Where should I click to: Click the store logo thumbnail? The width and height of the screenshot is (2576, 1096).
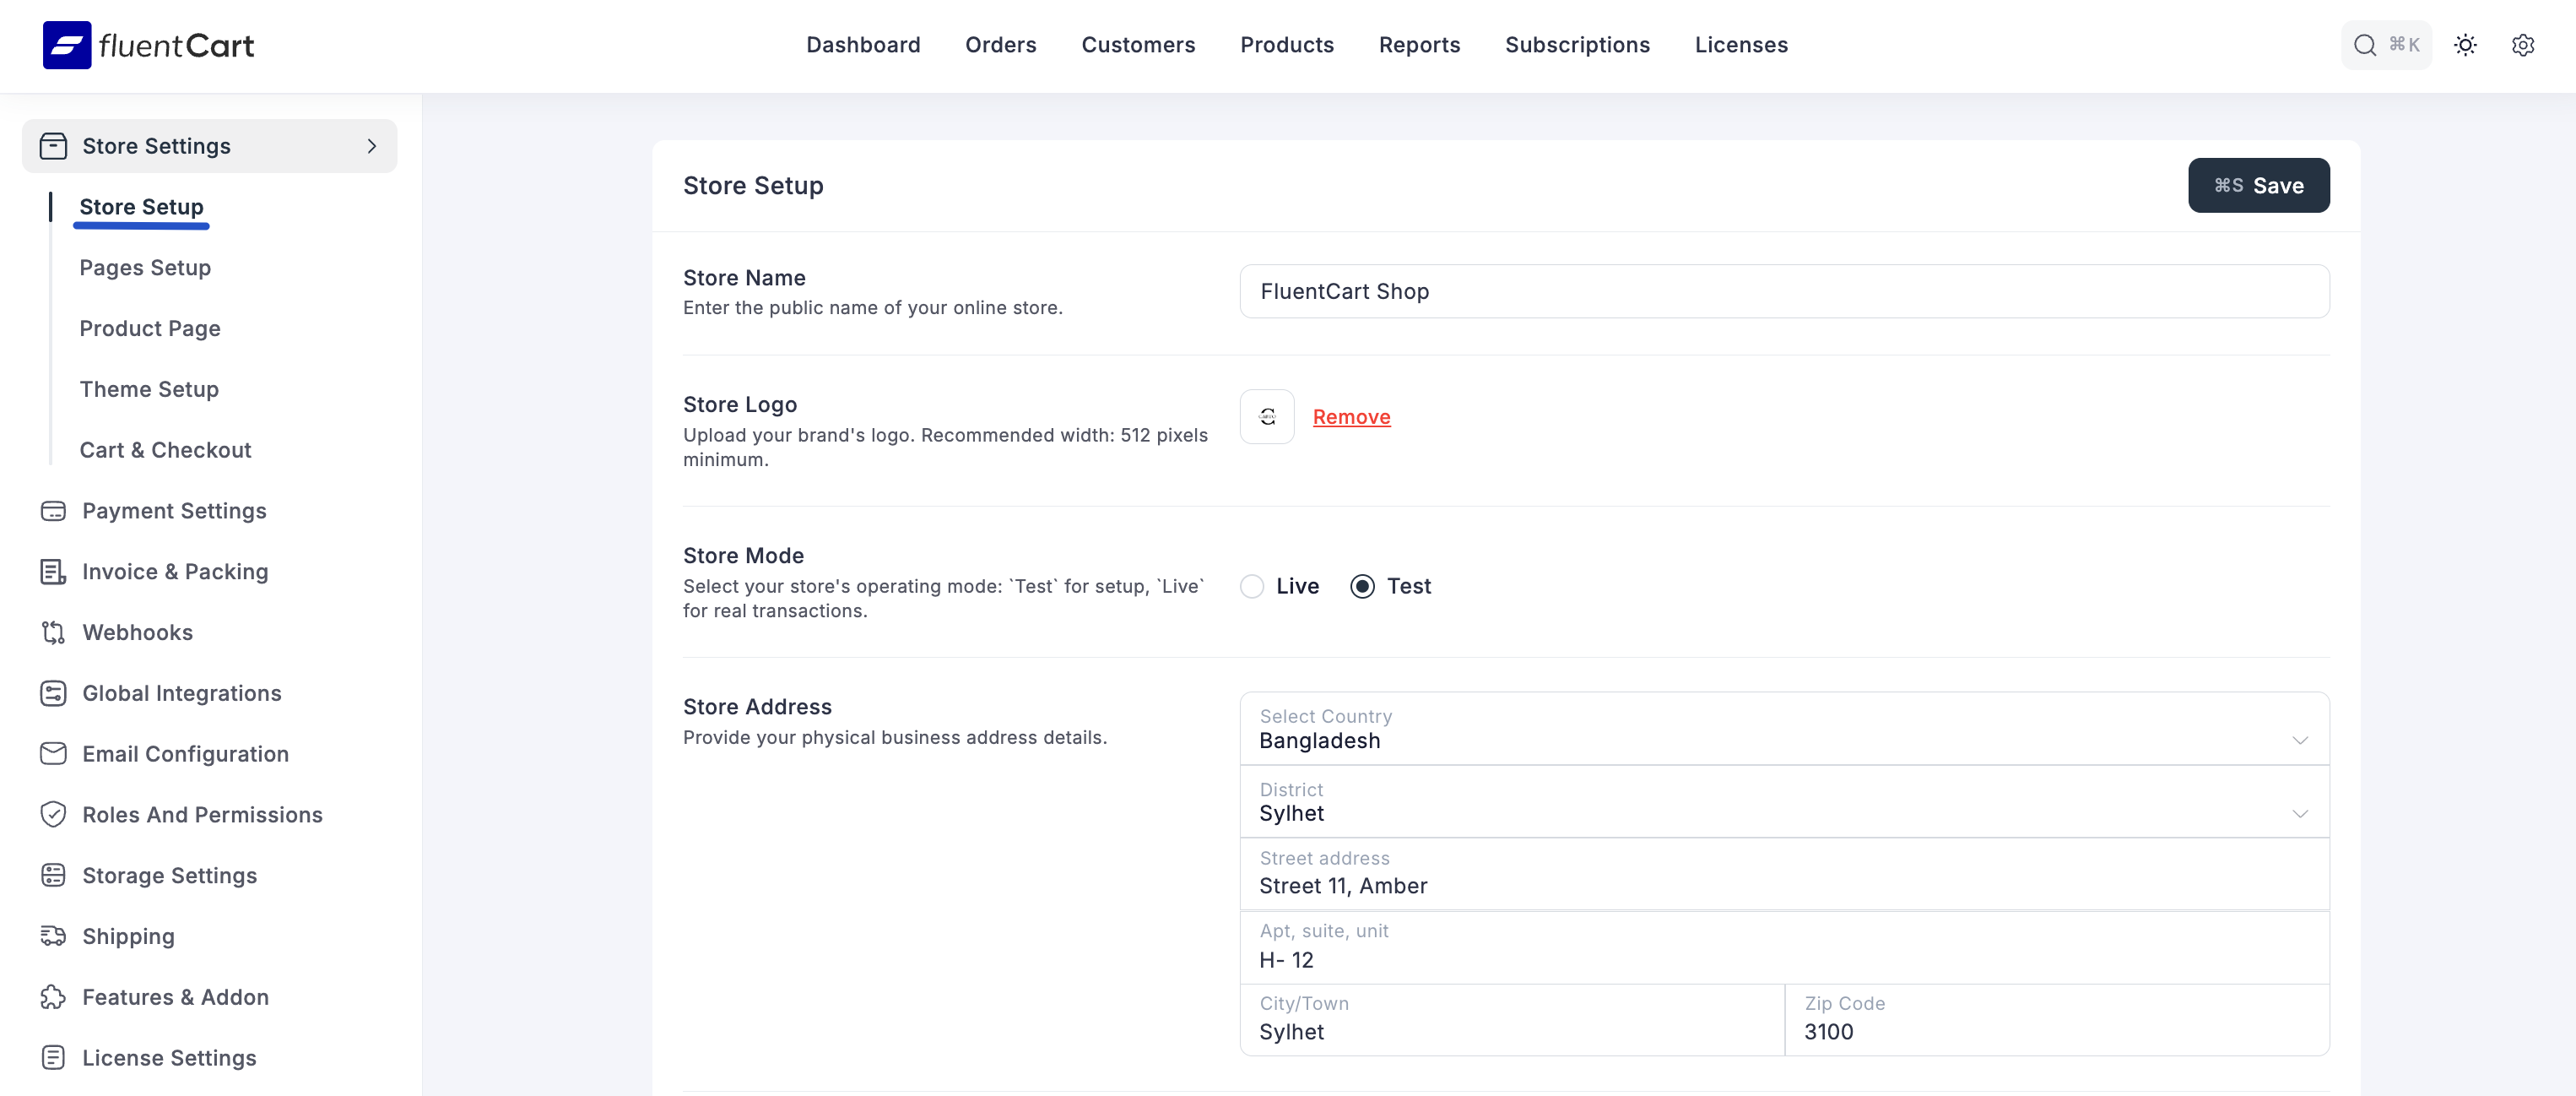1267,417
